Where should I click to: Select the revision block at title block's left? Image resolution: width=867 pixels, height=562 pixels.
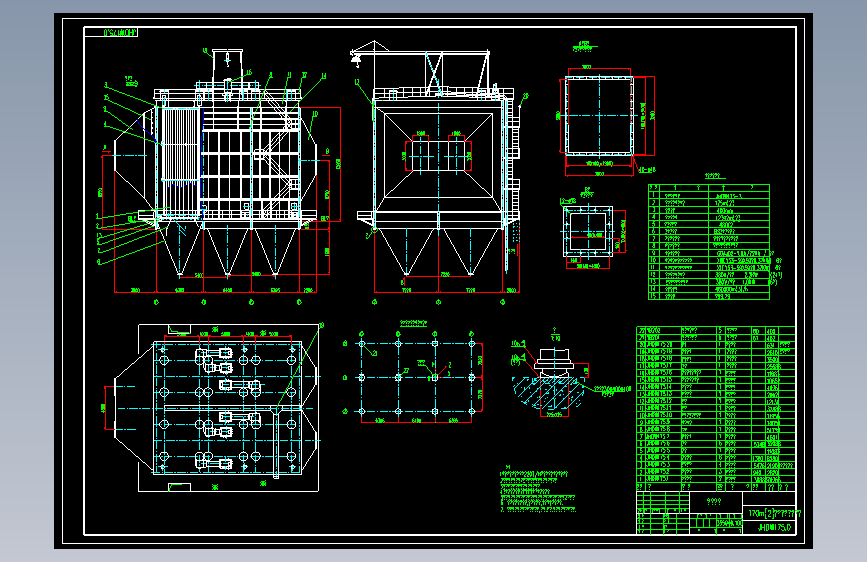coord(662,513)
